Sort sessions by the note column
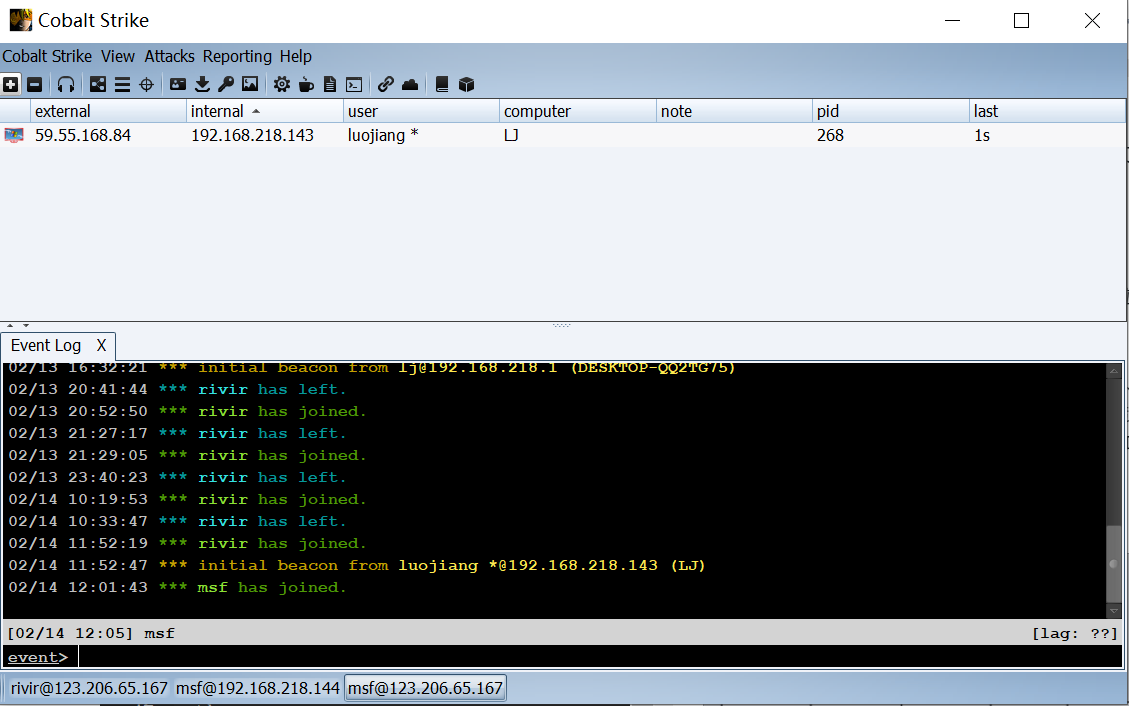 coord(734,111)
